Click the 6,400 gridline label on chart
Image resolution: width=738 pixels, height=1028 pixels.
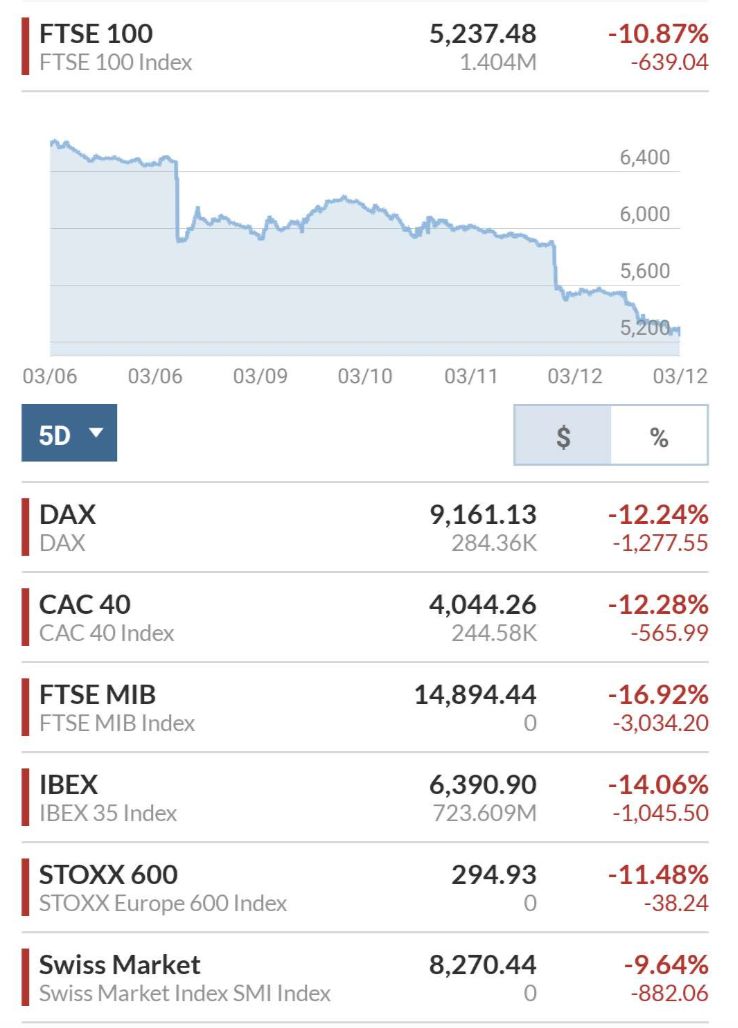pyautogui.click(x=645, y=158)
